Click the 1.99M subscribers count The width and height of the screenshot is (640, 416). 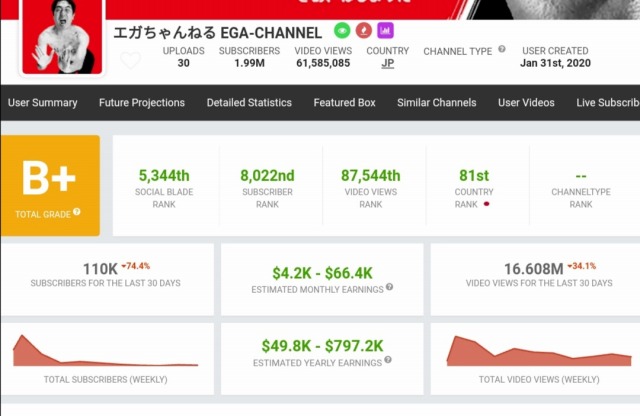tap(249, 63)
